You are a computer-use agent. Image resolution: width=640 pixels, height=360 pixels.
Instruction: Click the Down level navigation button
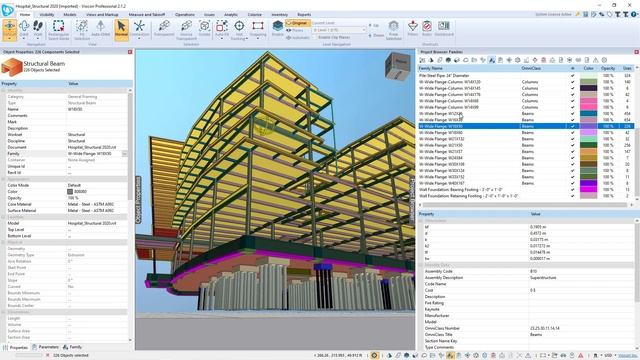click(376, 36)
